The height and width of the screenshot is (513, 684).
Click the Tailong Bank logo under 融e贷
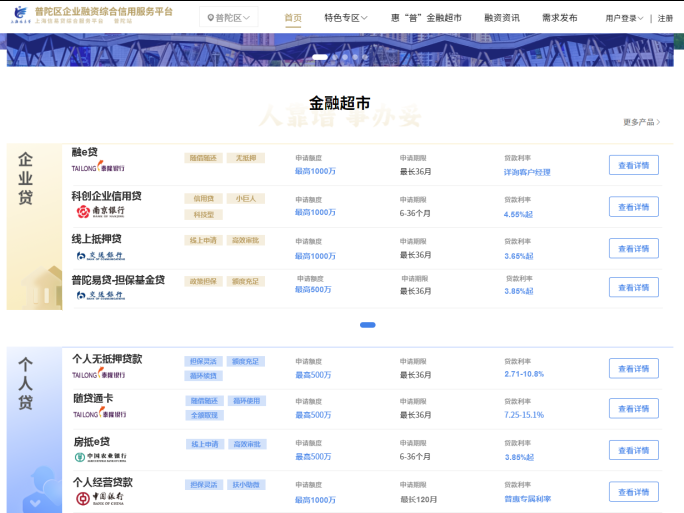pyautogui.click(x=98, y=168)
